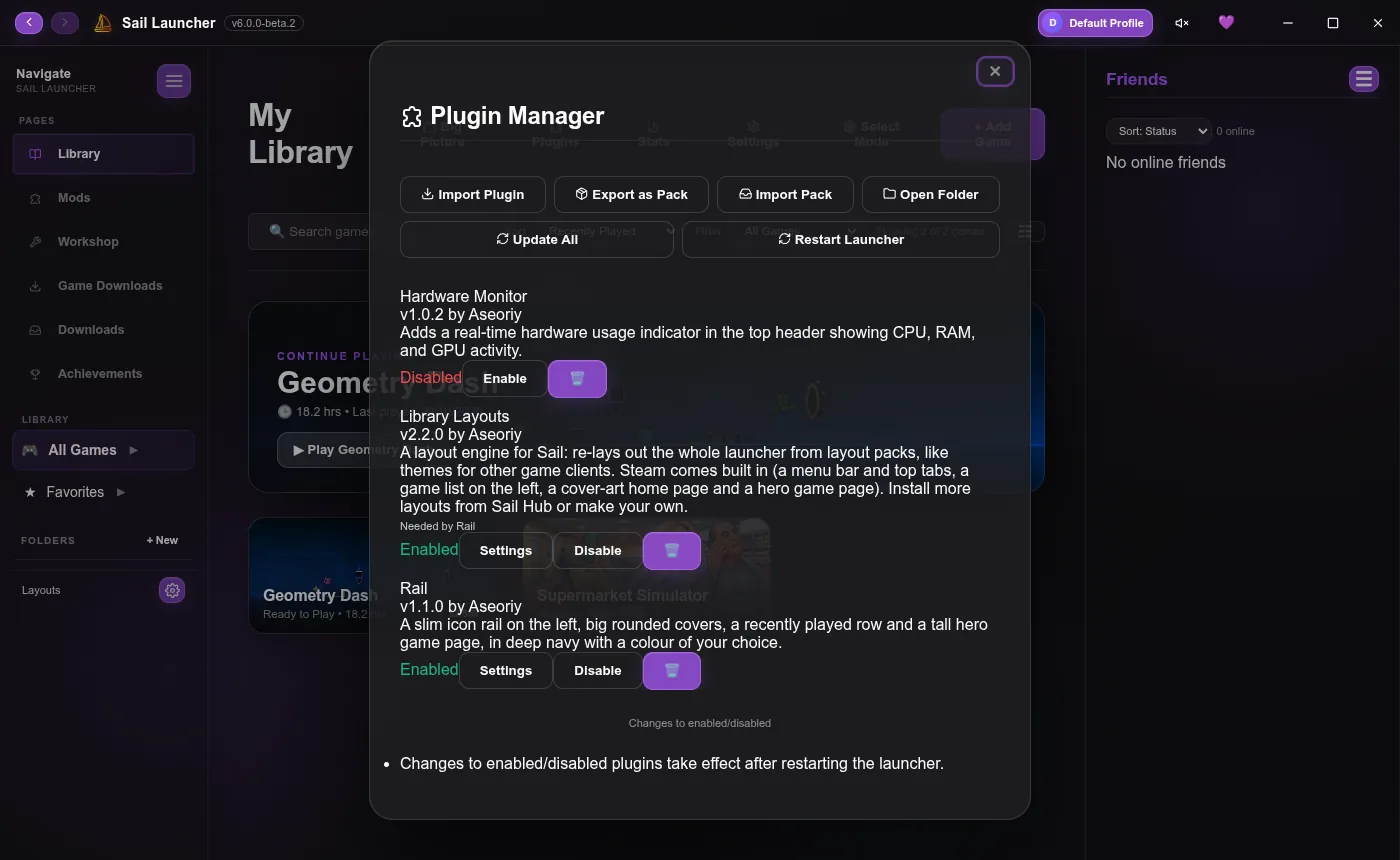Open the Workshop page
The width and height of the screenshot is (1400, 860).
(104, 242)
